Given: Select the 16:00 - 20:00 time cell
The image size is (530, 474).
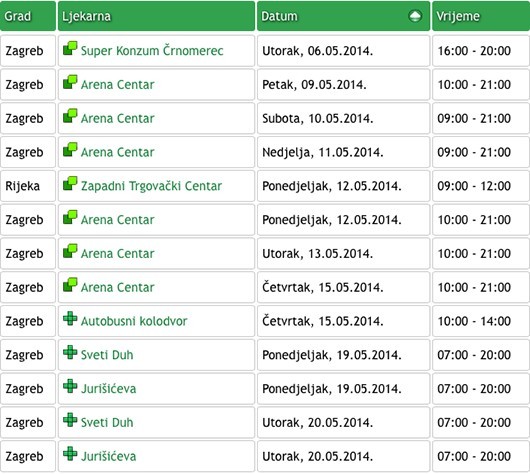Looking at the screenshot, I should [481, 51].
